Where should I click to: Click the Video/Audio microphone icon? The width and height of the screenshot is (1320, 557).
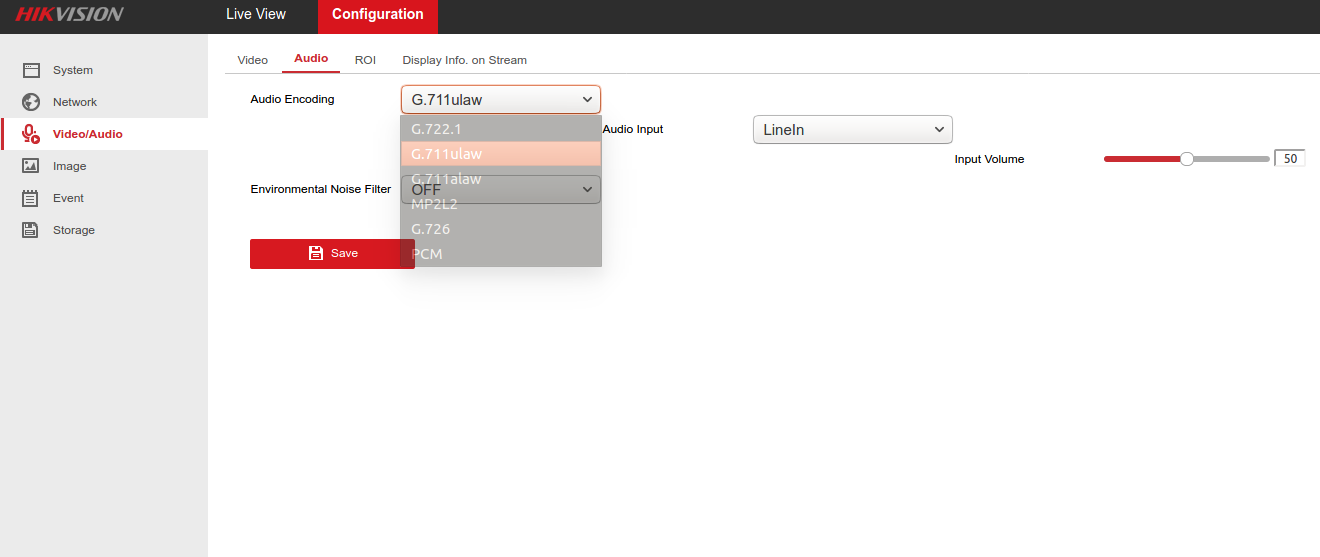31,134
